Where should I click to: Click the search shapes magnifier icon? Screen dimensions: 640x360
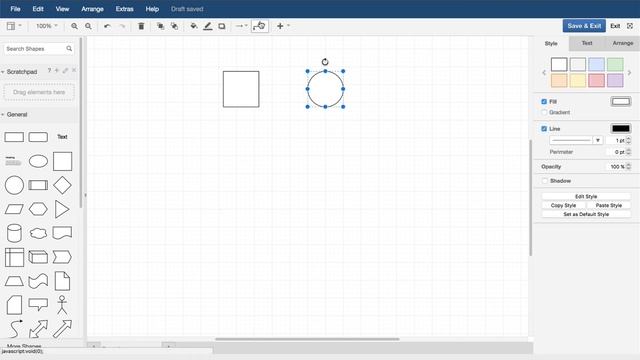coord(69,49)
